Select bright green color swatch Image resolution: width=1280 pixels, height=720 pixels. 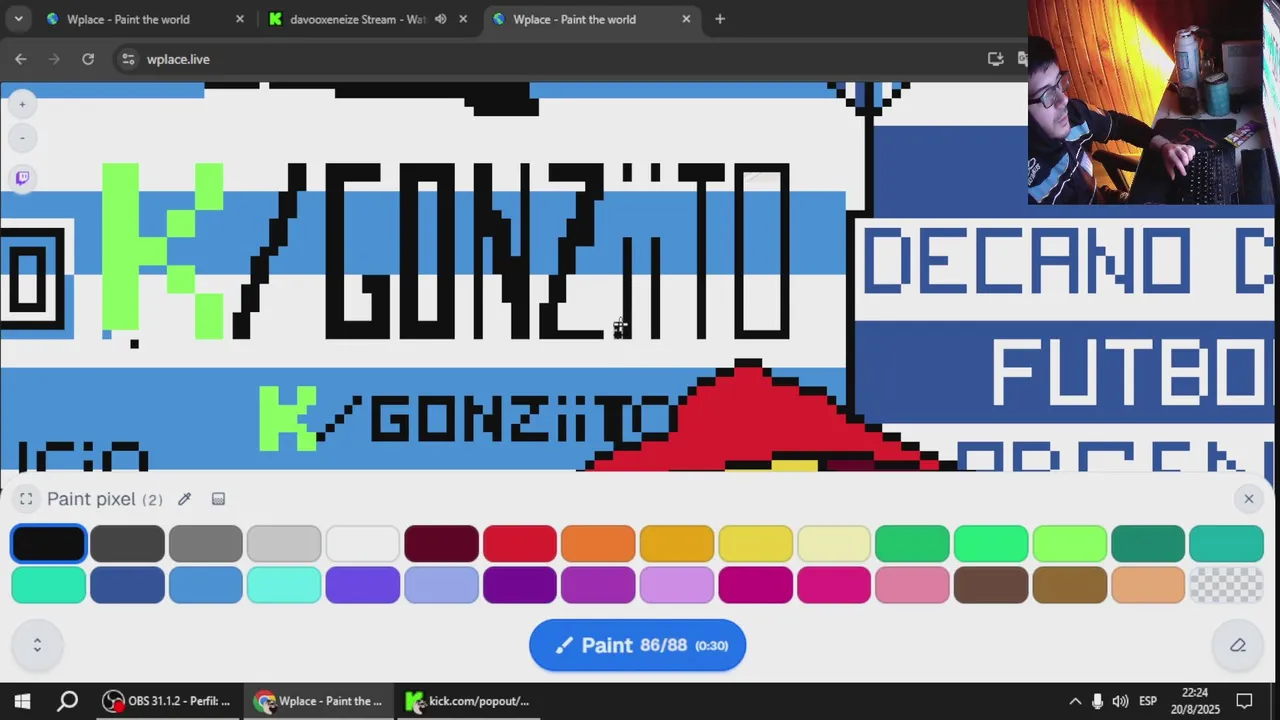991,544
